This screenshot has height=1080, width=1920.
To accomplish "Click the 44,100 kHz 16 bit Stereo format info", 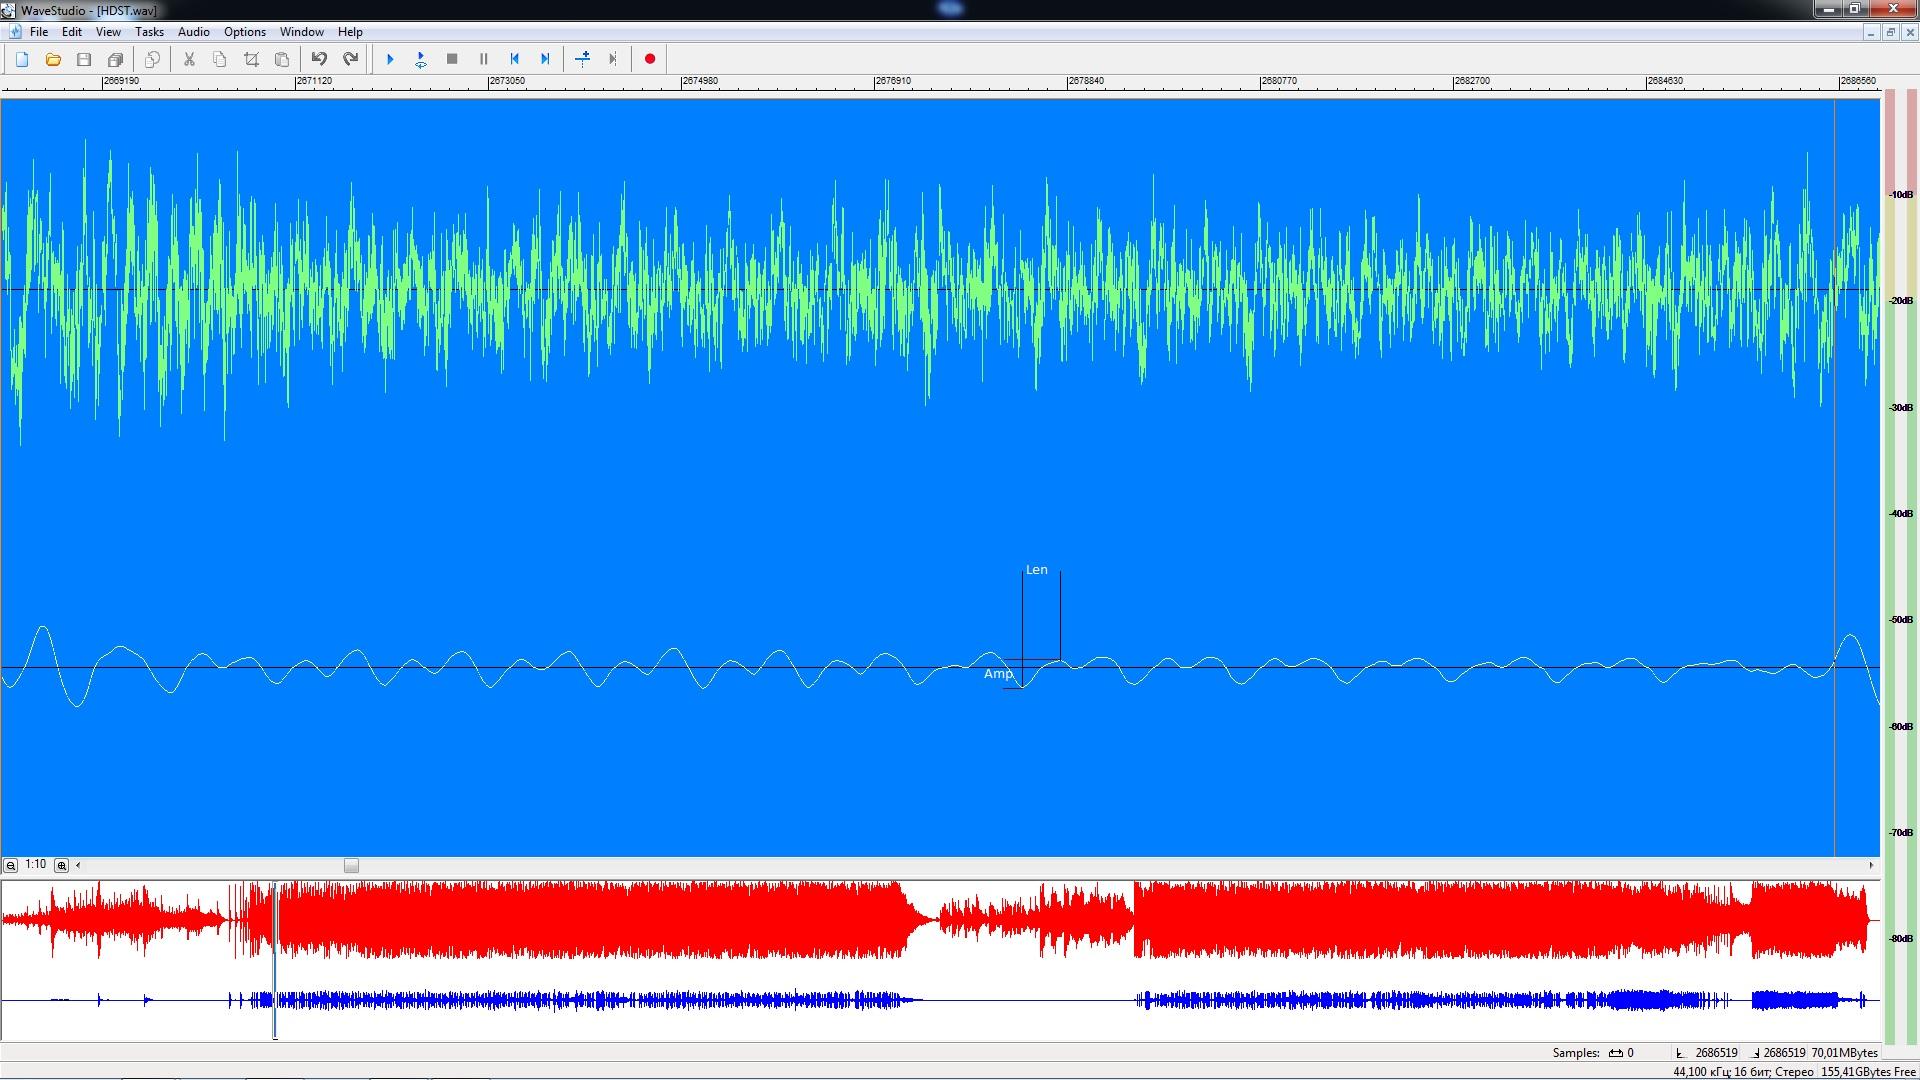I will click(1743, 1072).
